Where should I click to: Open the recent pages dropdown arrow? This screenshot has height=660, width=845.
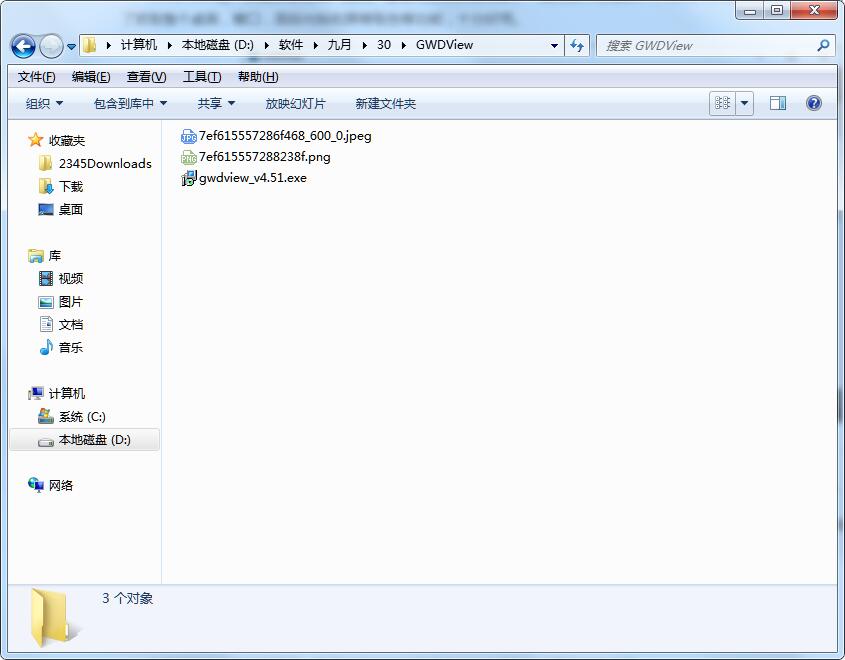point(71,47)
